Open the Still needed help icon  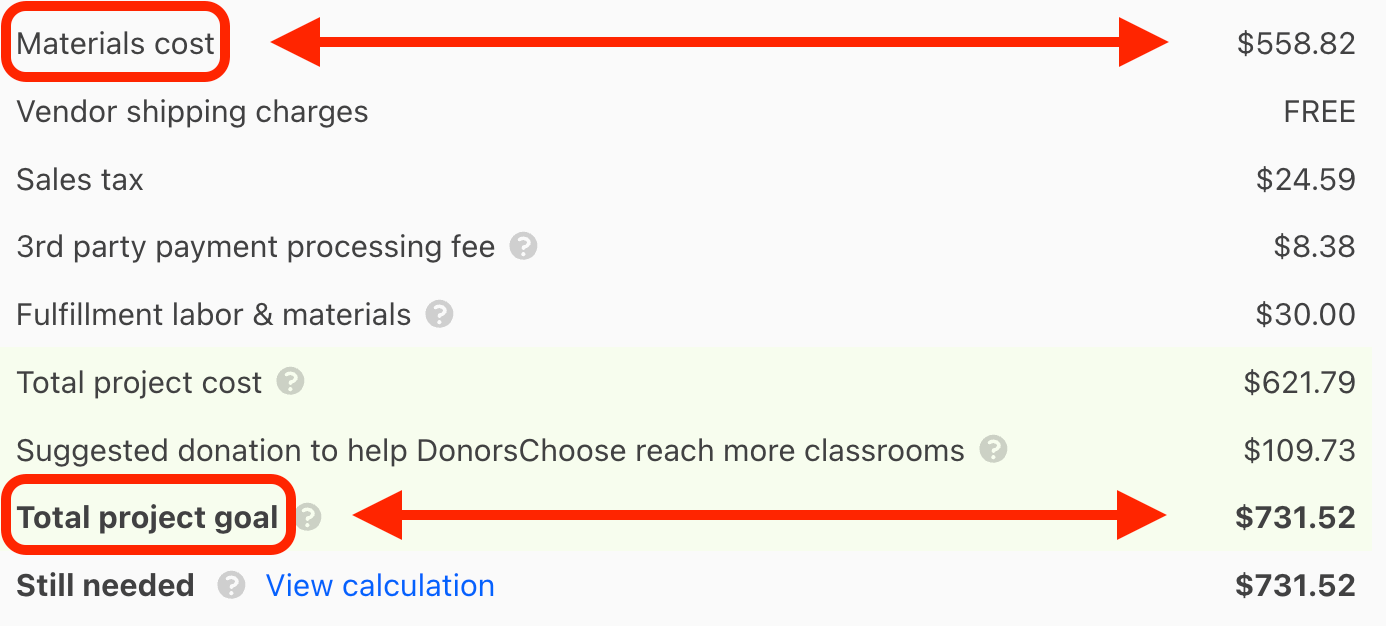[x=232, y=585]
